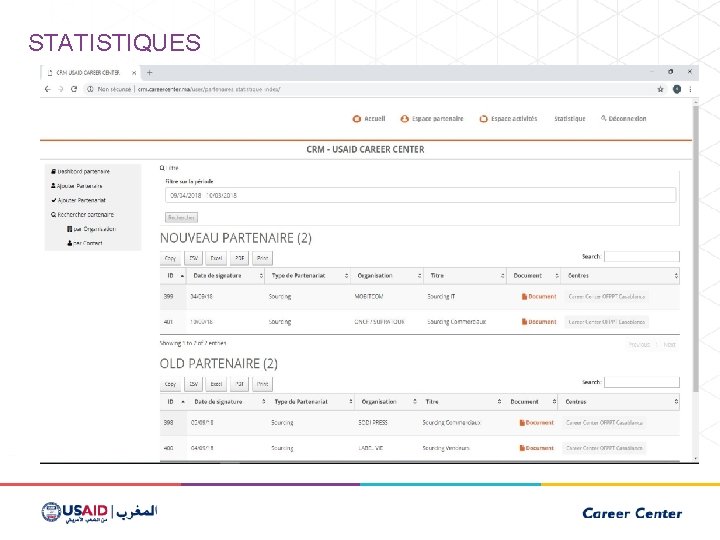
Task: Click Ajouter Partenariat sidebar link
Action: click(x=79, y=200)
